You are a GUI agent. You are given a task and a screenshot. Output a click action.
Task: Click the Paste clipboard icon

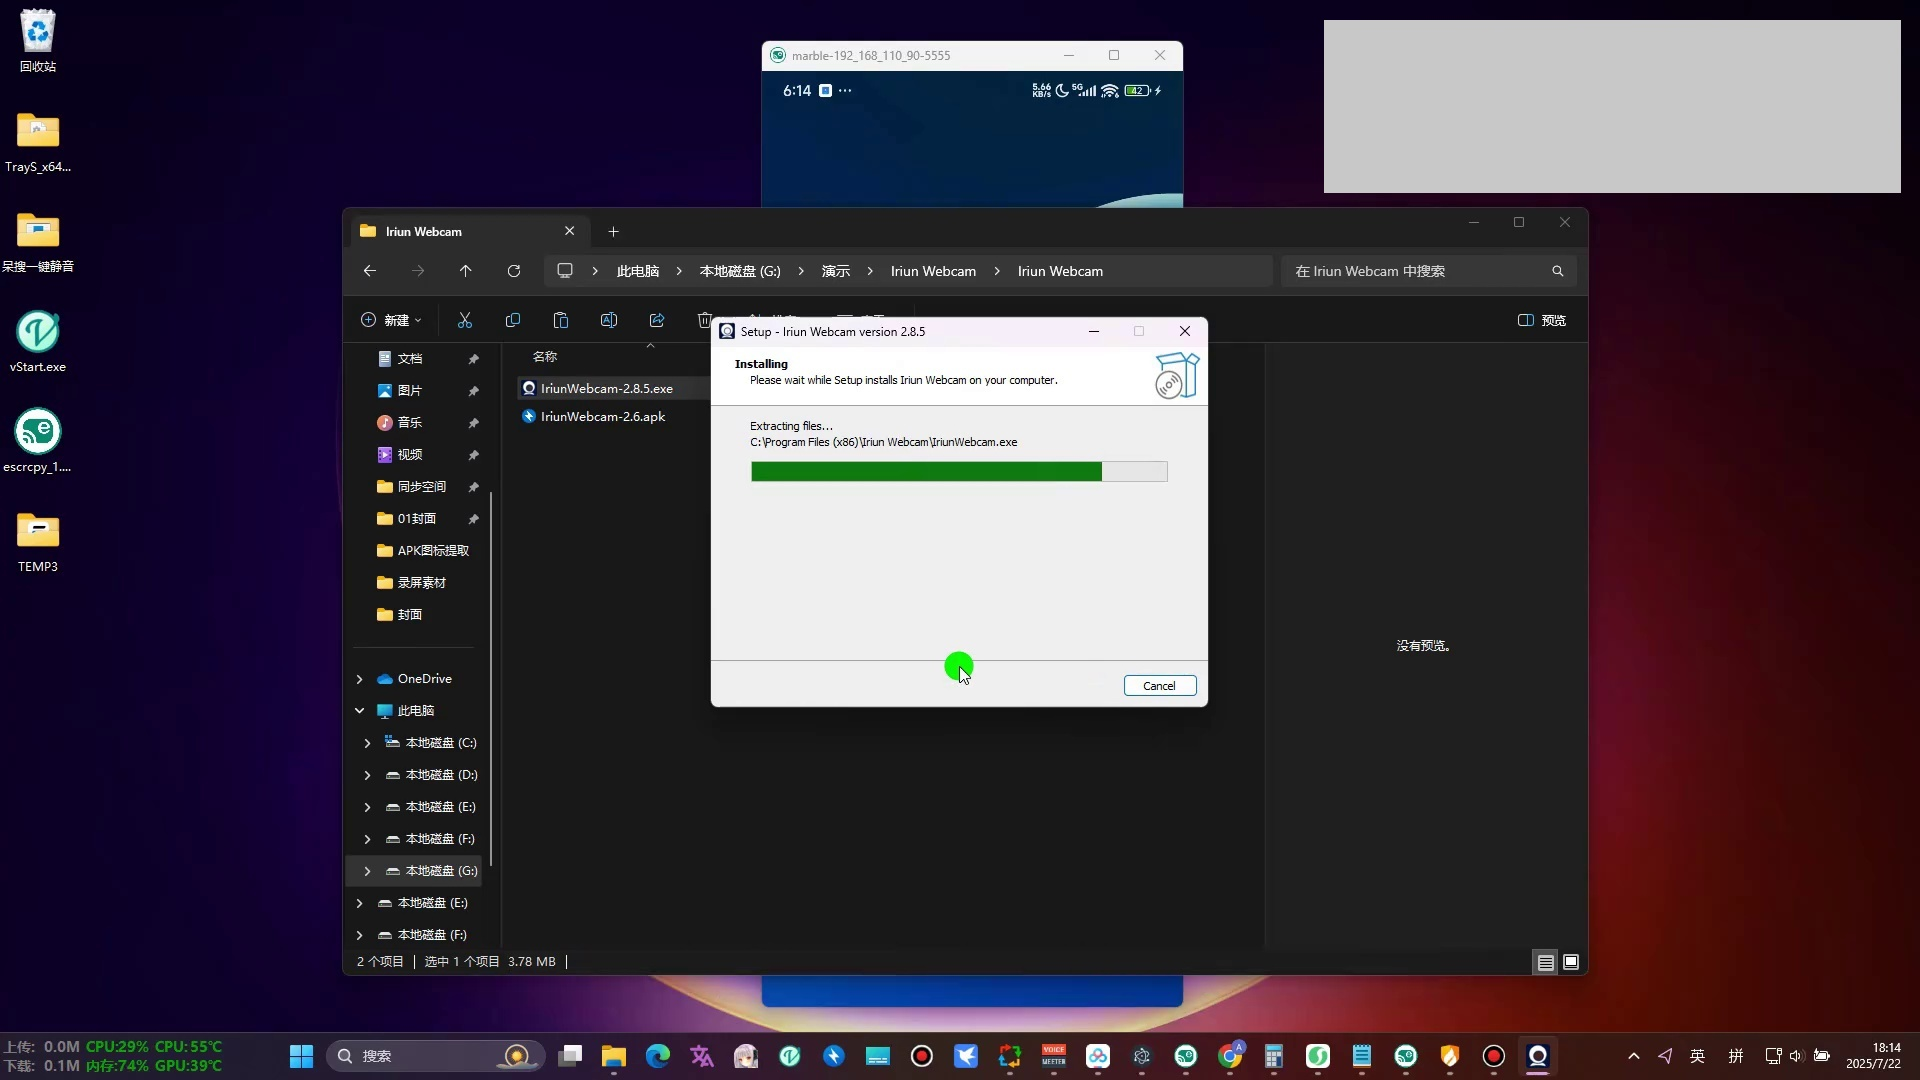pos(561,320)
